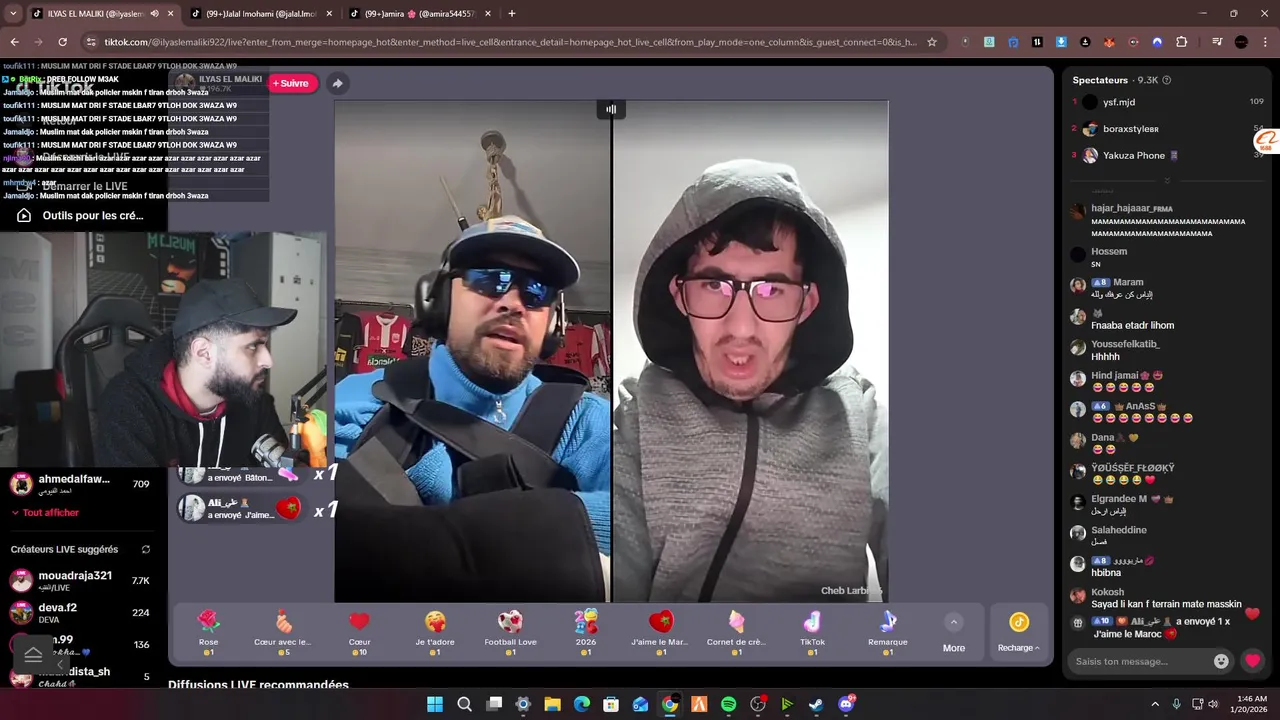Send the Remarque gift

[888, 632]
